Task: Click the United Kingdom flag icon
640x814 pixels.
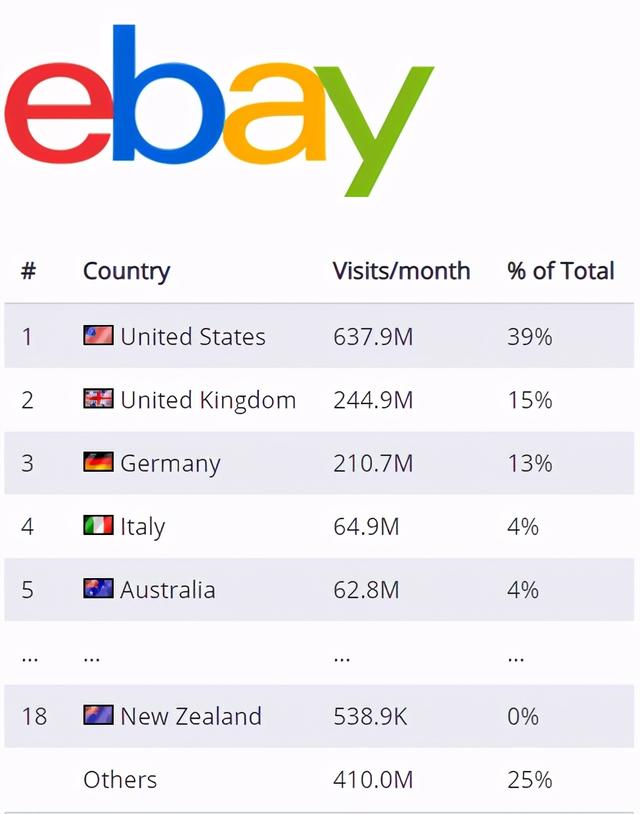Action: (x=98, y=400)
